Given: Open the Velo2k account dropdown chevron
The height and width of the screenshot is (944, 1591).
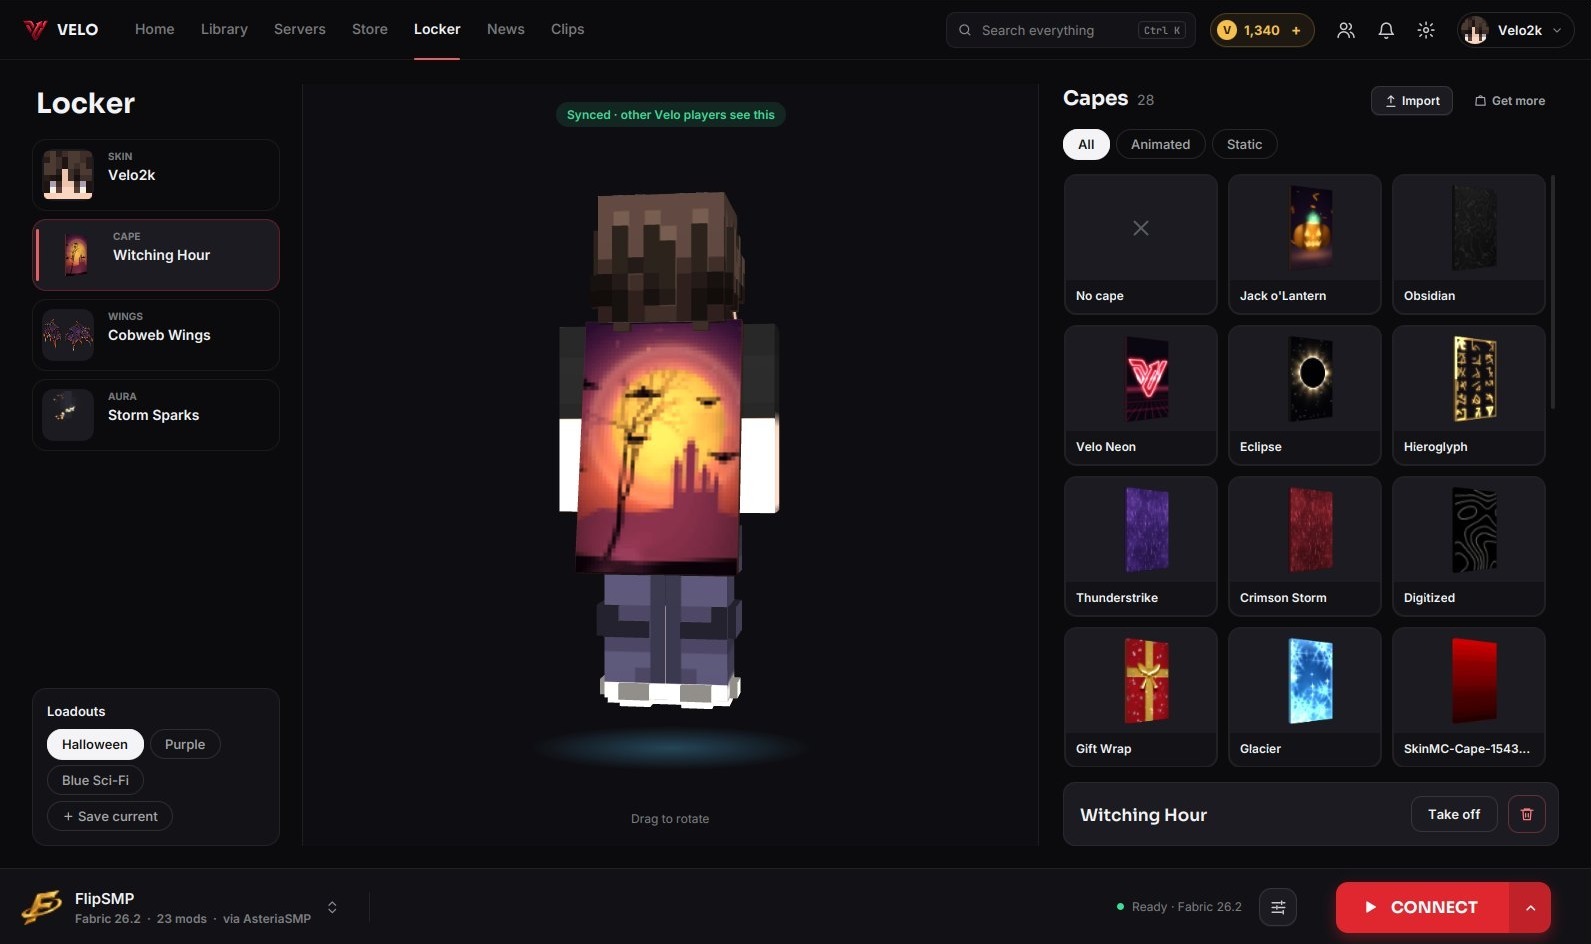Looking at the screenshot, I should pyautogui.click(x=1556, y=30).
